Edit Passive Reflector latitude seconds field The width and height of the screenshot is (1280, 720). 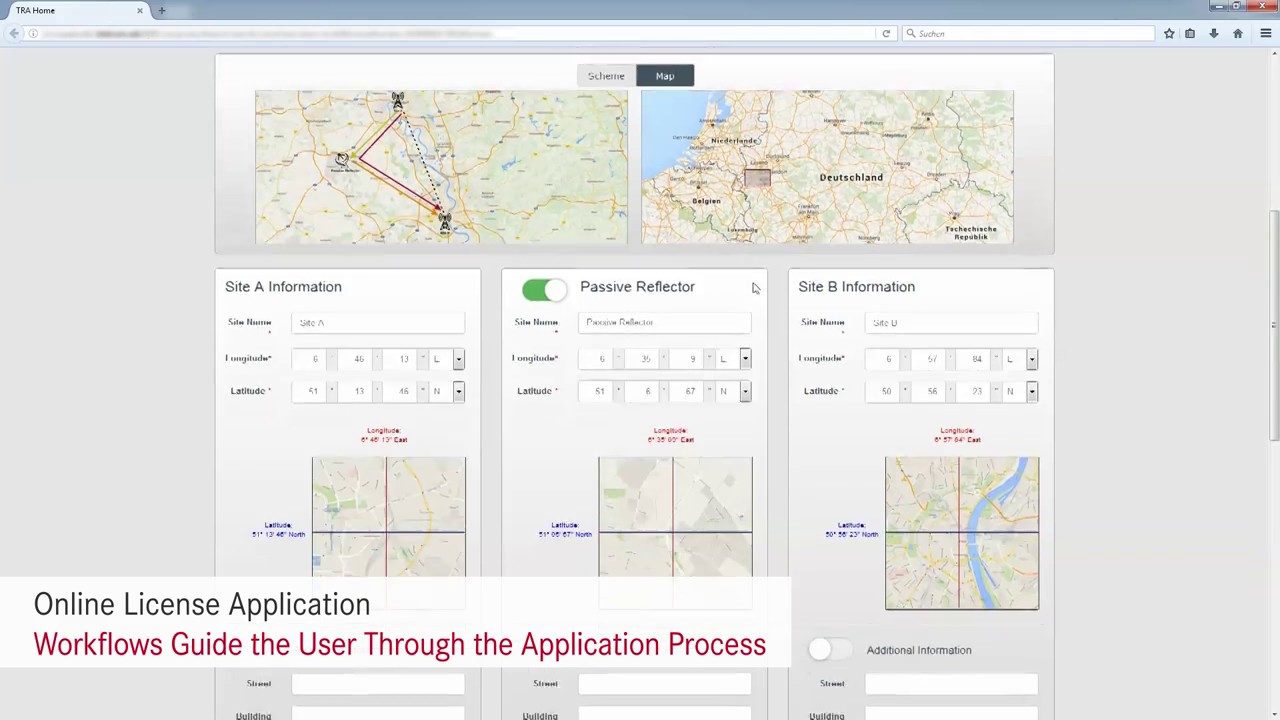point(688,391)
